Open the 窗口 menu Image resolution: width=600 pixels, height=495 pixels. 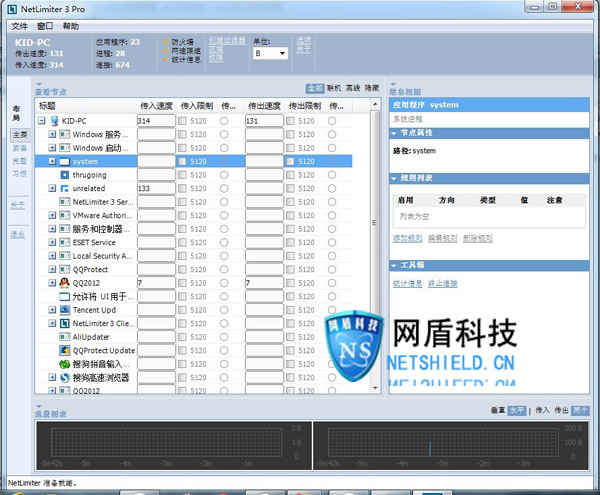(x=45, y=26)
